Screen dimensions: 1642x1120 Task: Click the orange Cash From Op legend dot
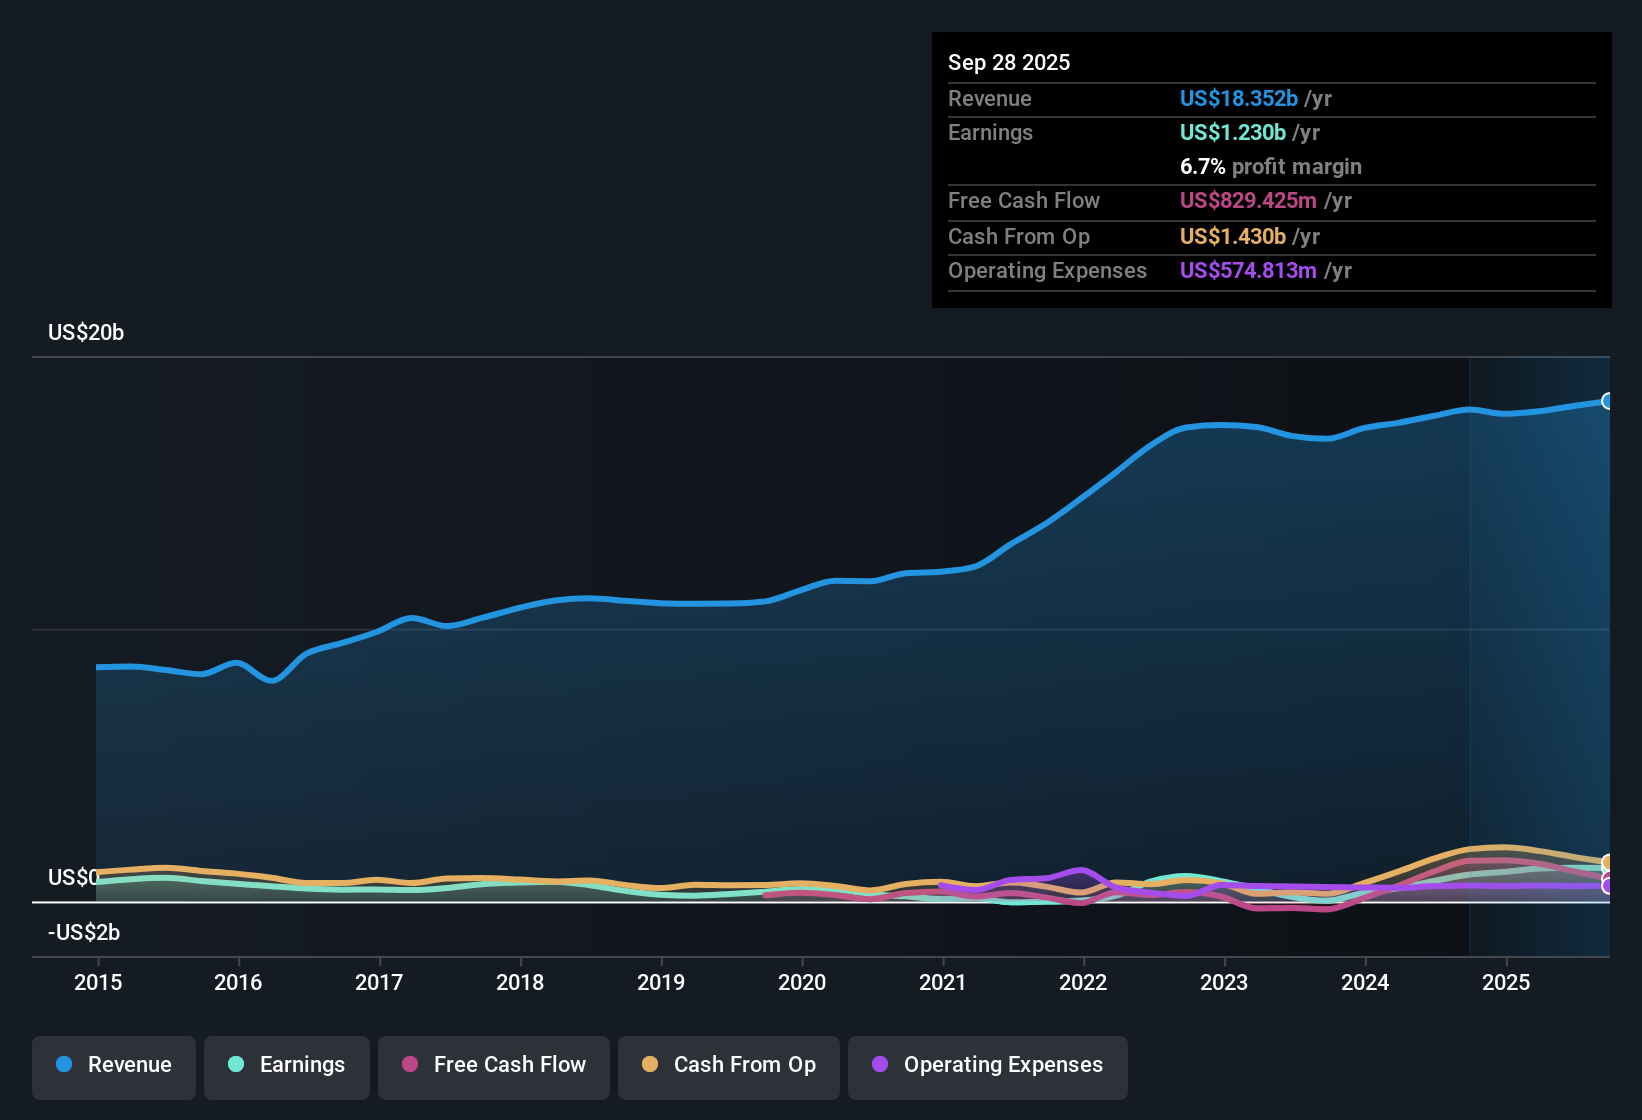pos(651,1065)
